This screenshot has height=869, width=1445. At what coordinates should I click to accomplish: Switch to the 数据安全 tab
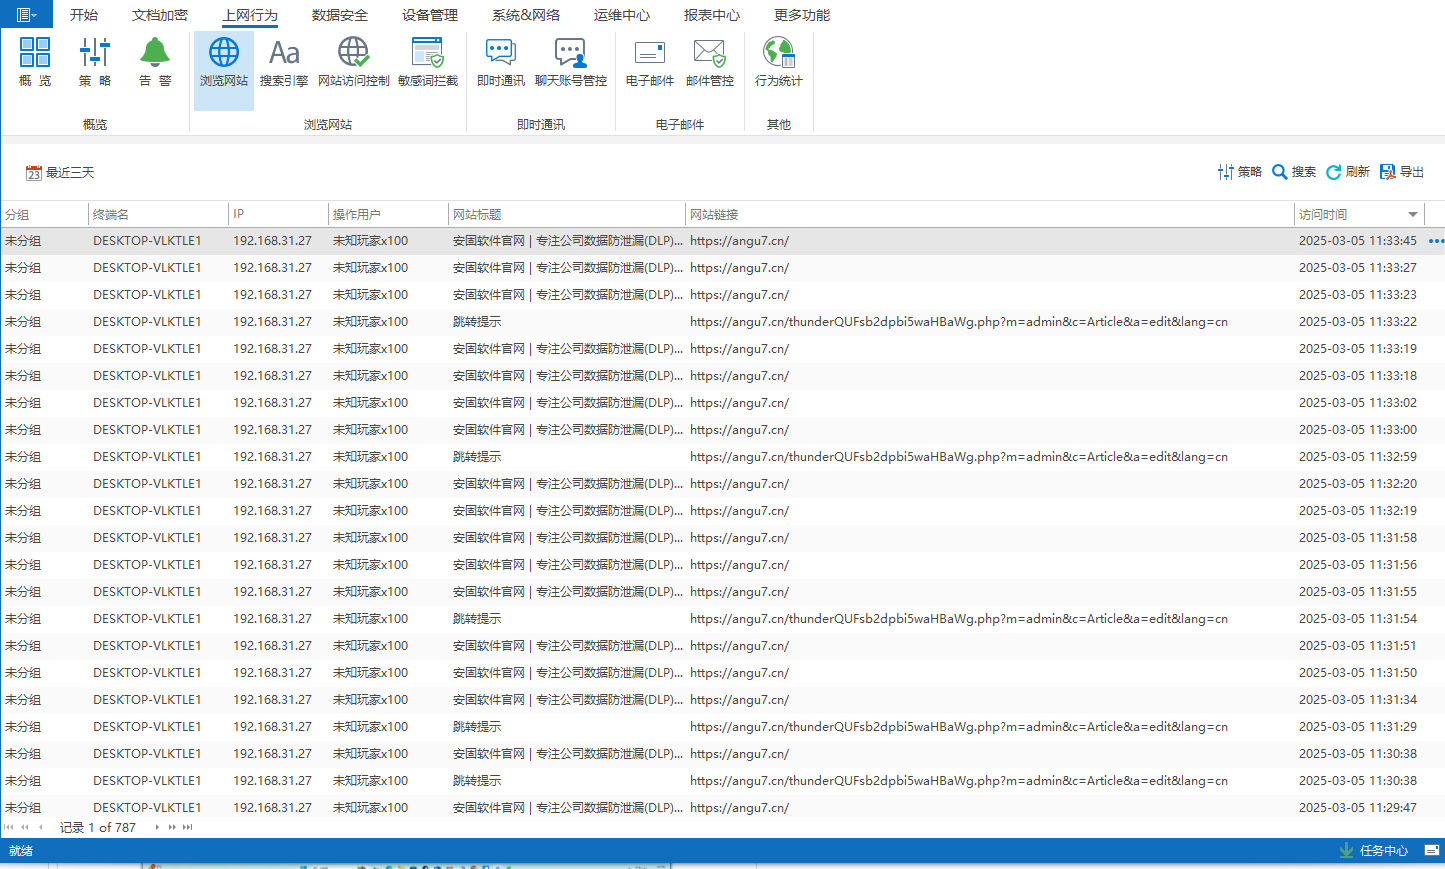tap(339, 15)
